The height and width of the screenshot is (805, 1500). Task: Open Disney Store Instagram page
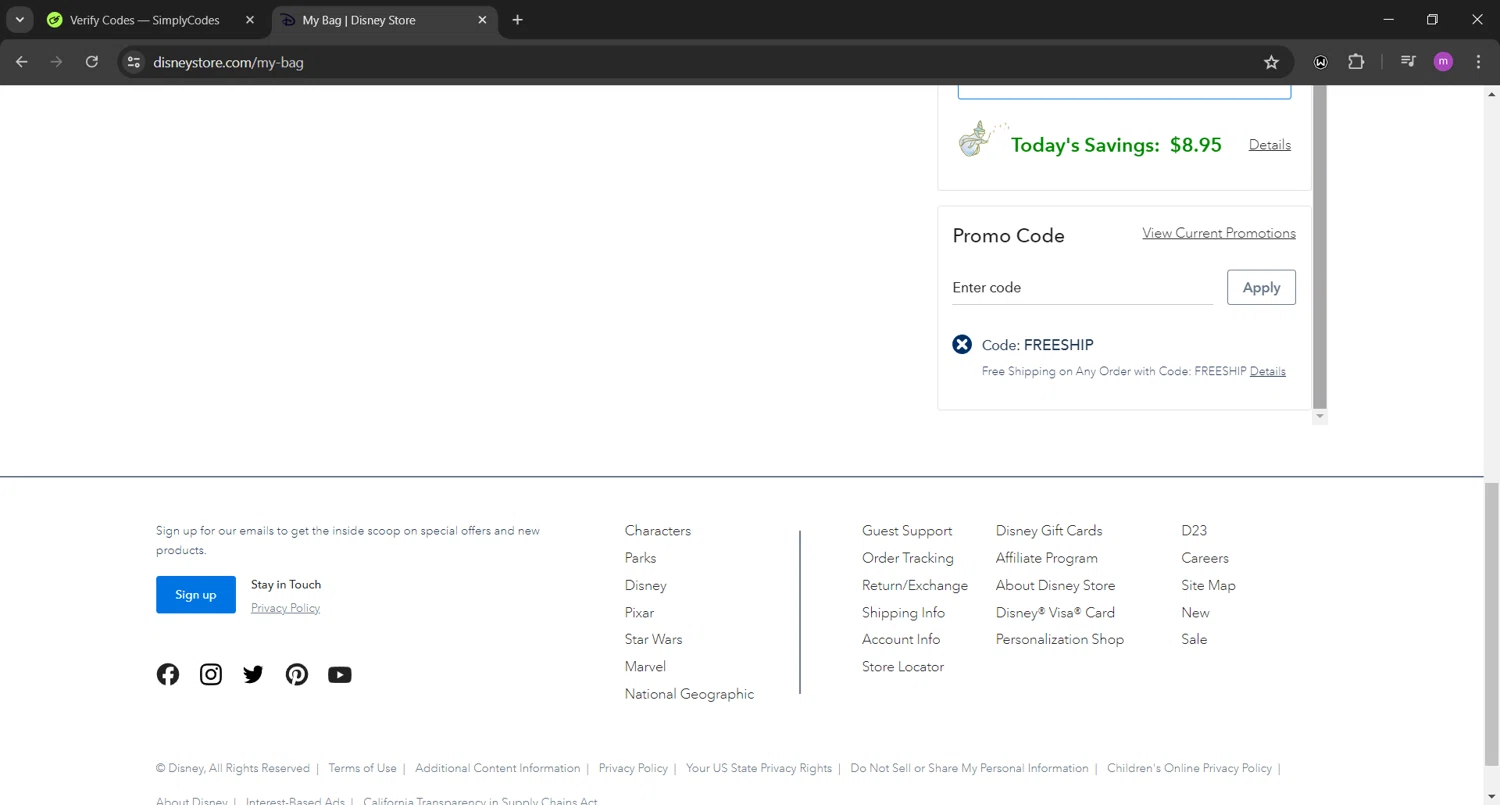coord(211,675)
